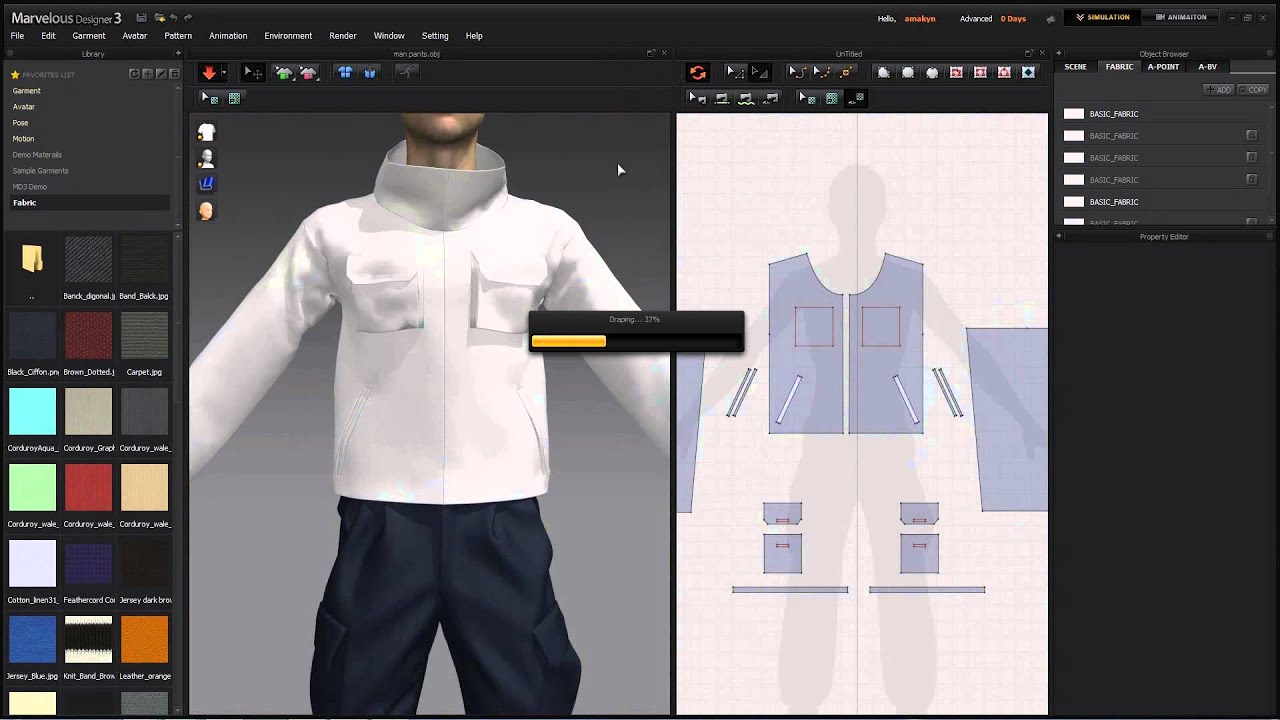The image size is (1280, 720).
Task: Switch to ANIMATION mode
Action: pos(1180,17)
